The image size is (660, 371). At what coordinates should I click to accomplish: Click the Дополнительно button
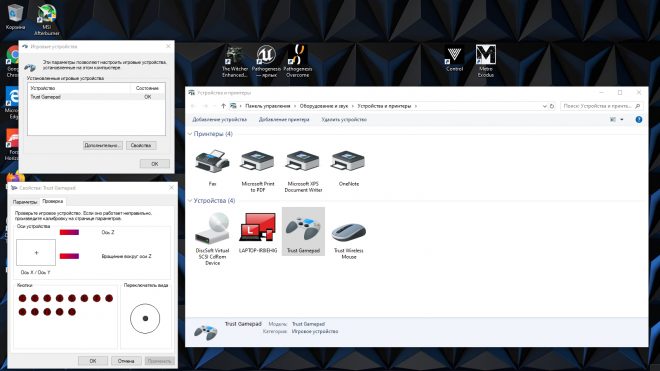(103, 145)
